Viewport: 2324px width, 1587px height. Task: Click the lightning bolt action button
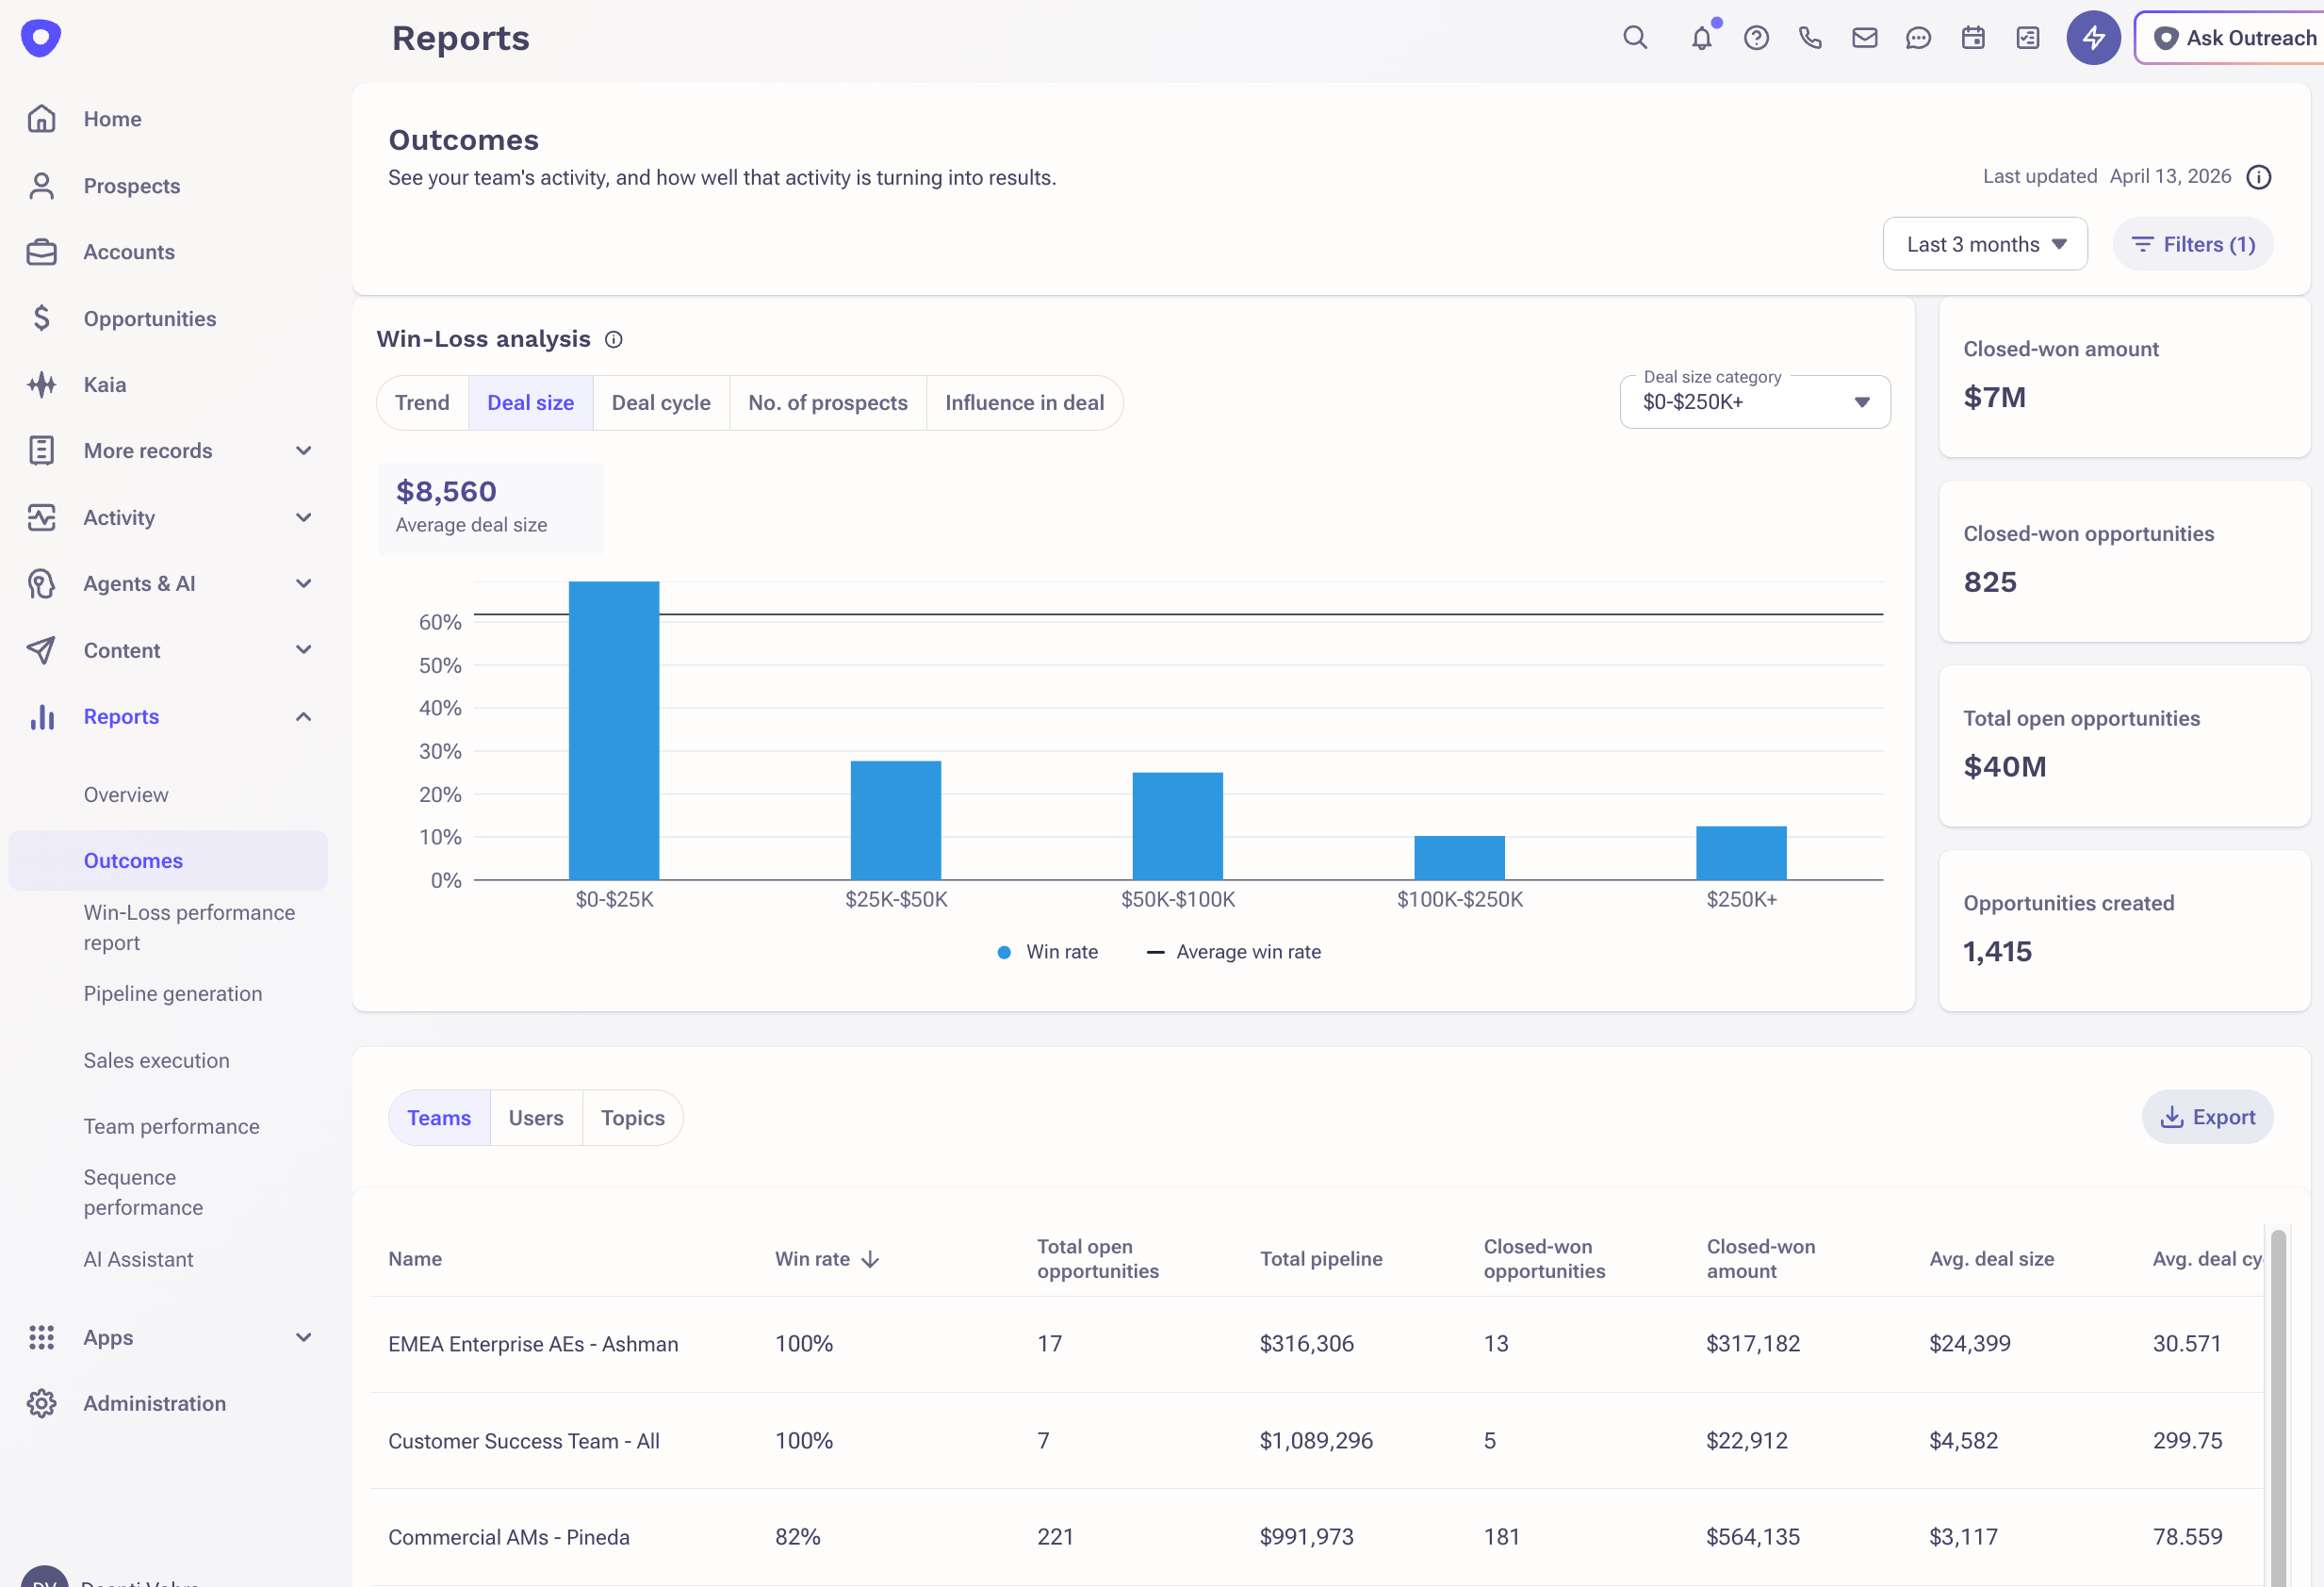(x=2092, y=38)
